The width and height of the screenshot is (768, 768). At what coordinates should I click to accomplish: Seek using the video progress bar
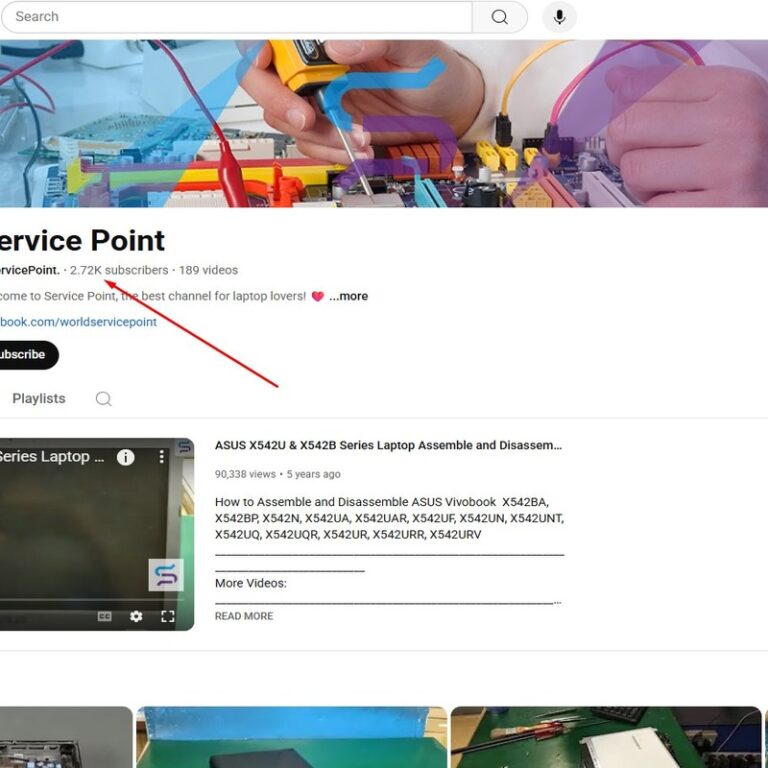pyautogui.click(x=90, y=602)
